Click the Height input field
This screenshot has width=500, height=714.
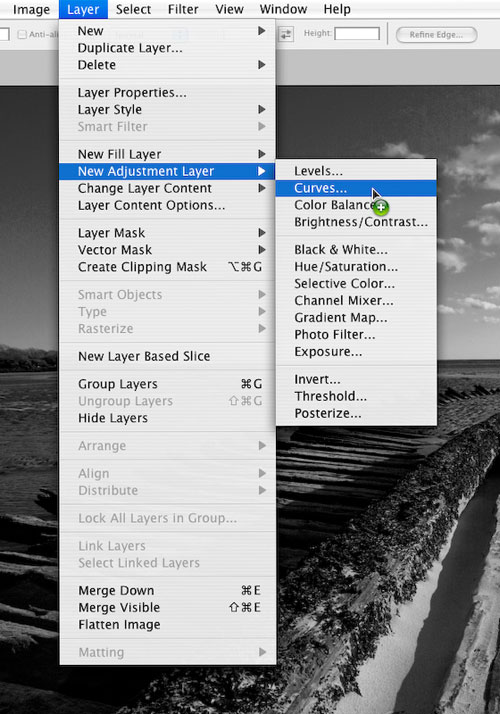(357, 34)
